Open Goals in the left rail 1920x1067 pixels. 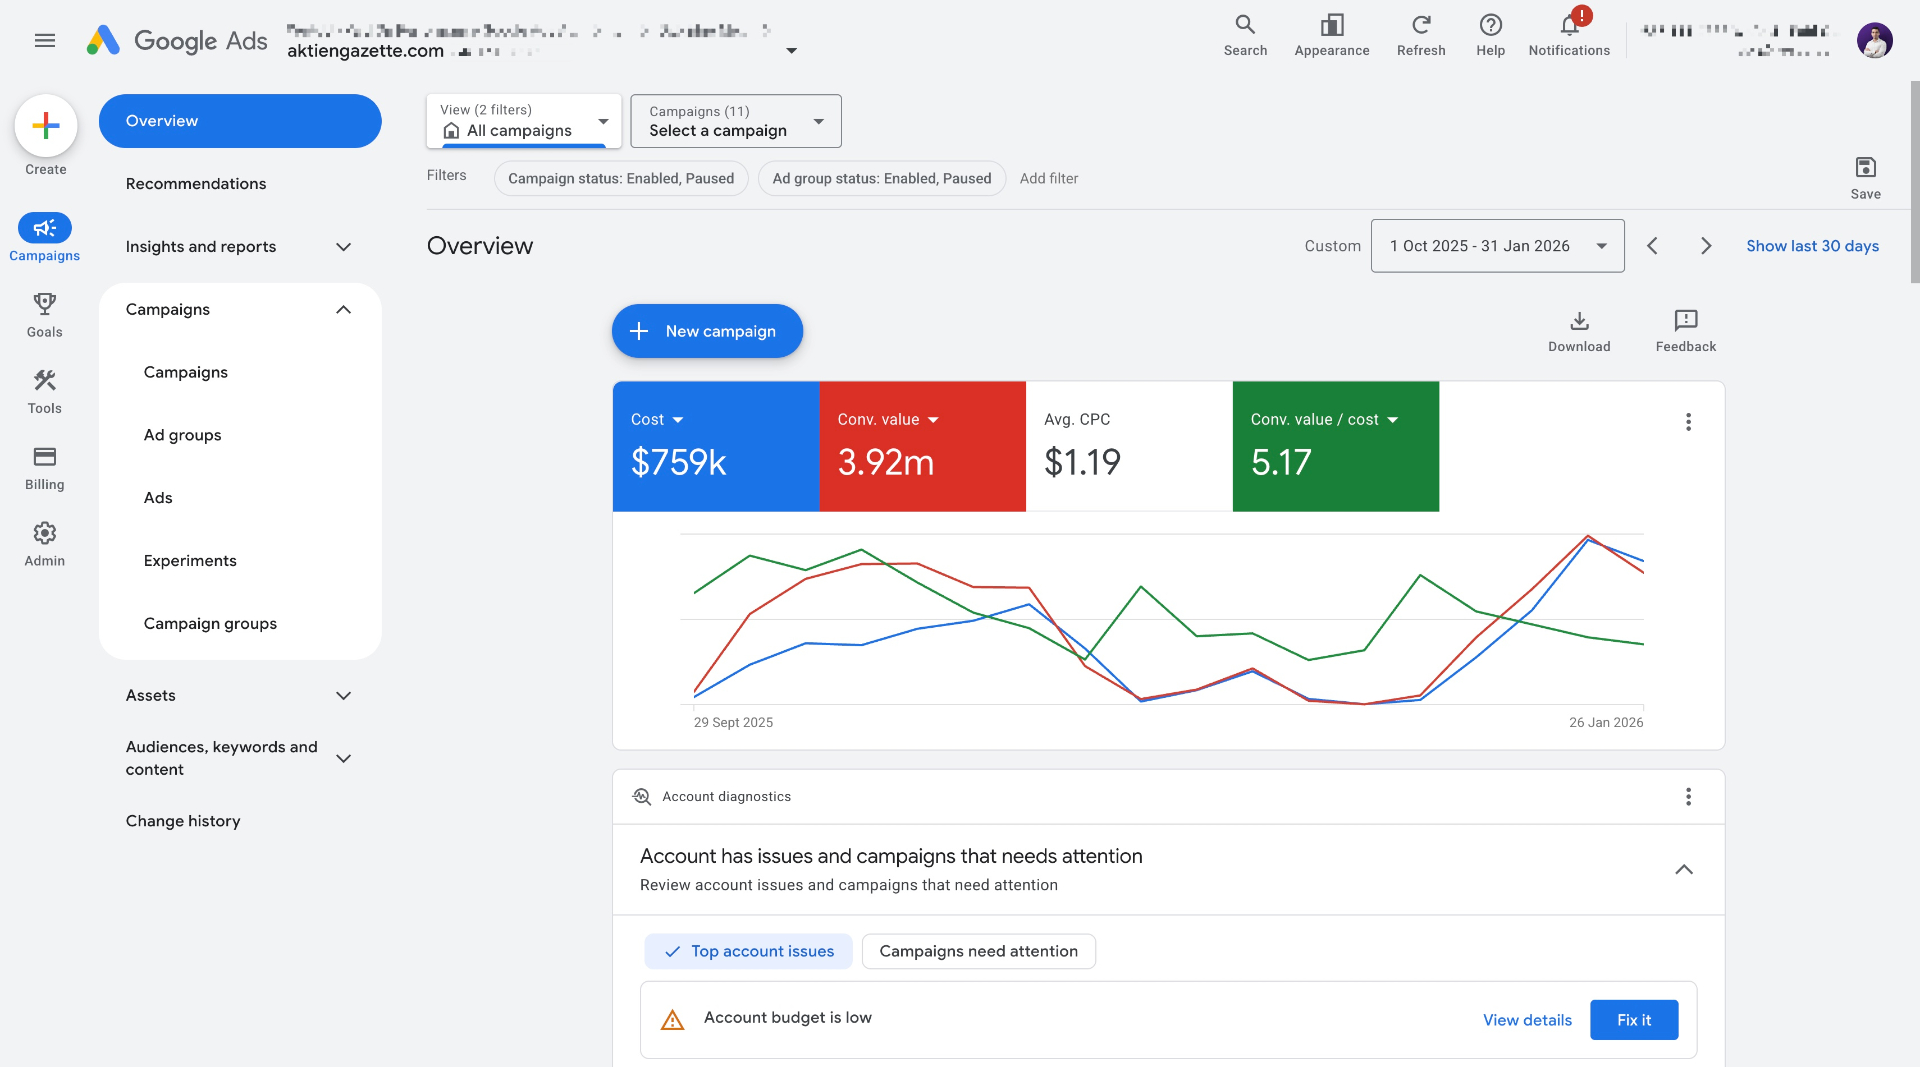click(x=44, y=315)
